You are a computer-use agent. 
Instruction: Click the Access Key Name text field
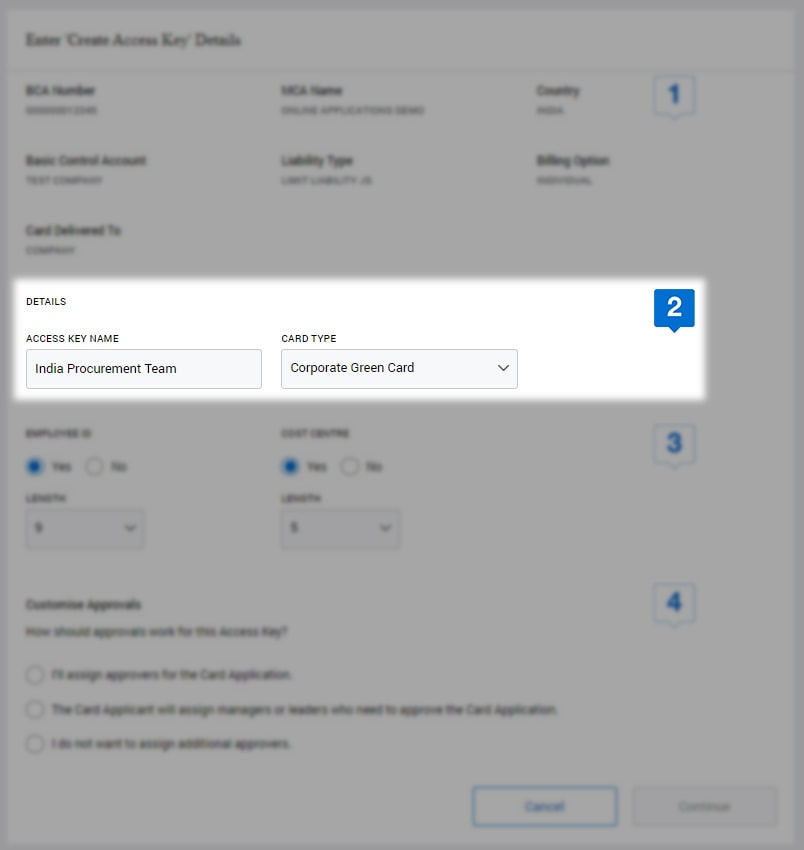point(143,368)
